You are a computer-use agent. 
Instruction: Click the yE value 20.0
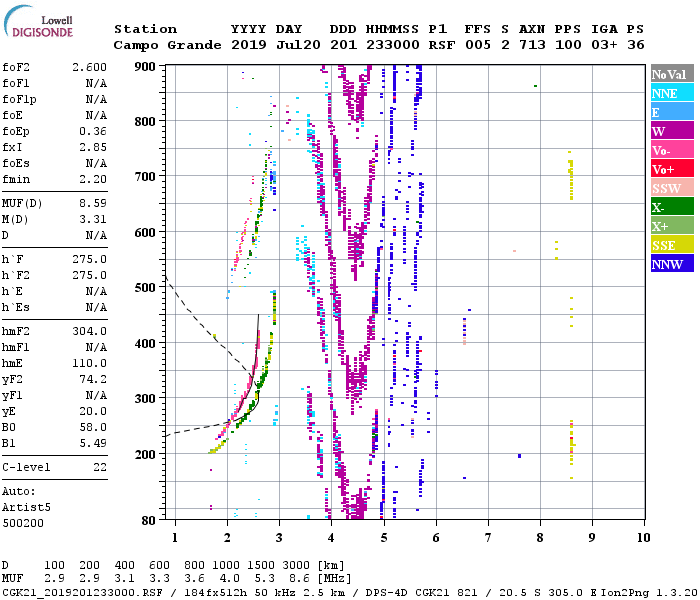point(93,412)
